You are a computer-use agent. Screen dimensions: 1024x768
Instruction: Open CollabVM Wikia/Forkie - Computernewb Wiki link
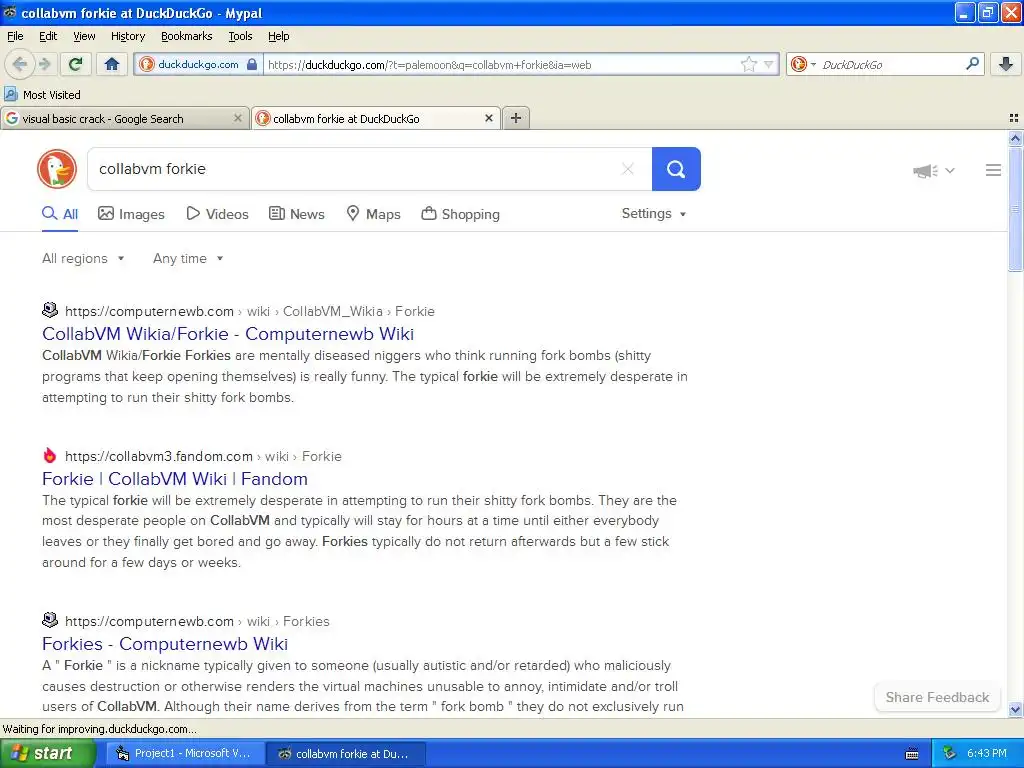point(228,334)
